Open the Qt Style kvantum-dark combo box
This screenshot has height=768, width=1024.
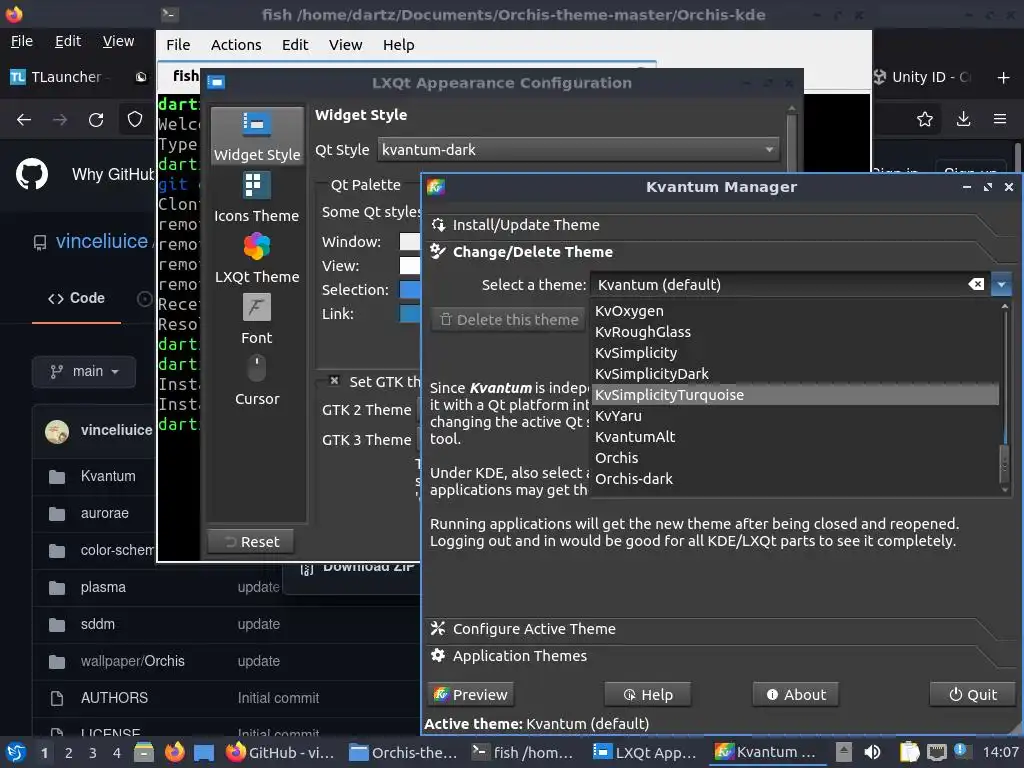point(579,150)
